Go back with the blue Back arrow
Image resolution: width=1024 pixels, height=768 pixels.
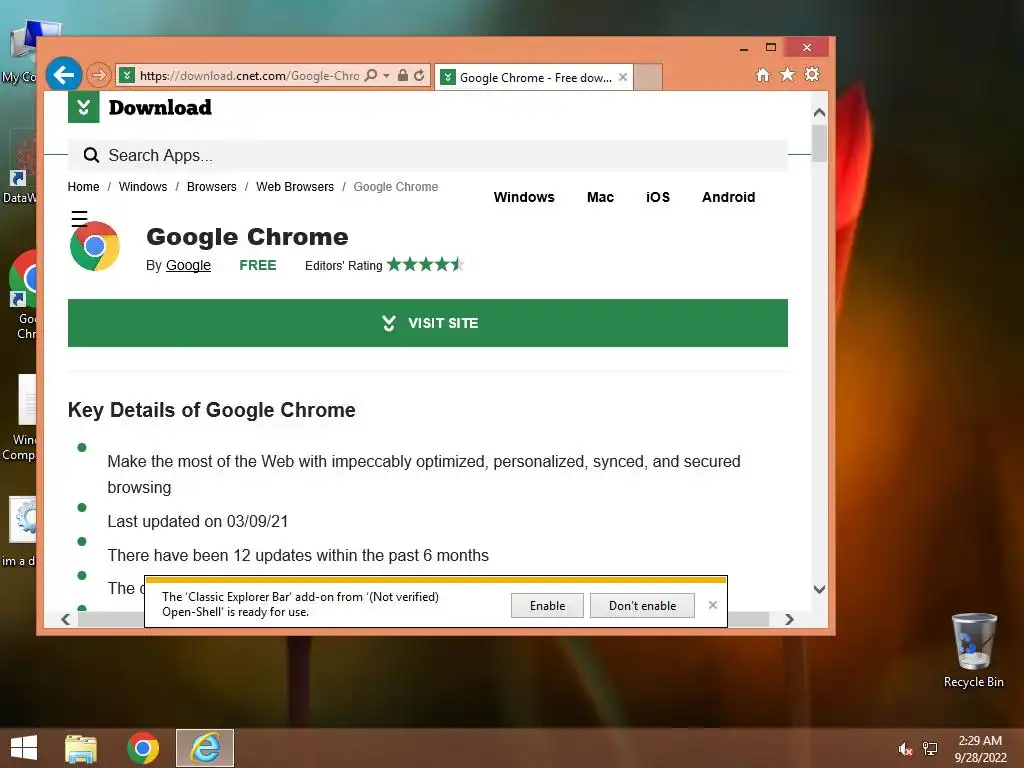pos(63,75)
